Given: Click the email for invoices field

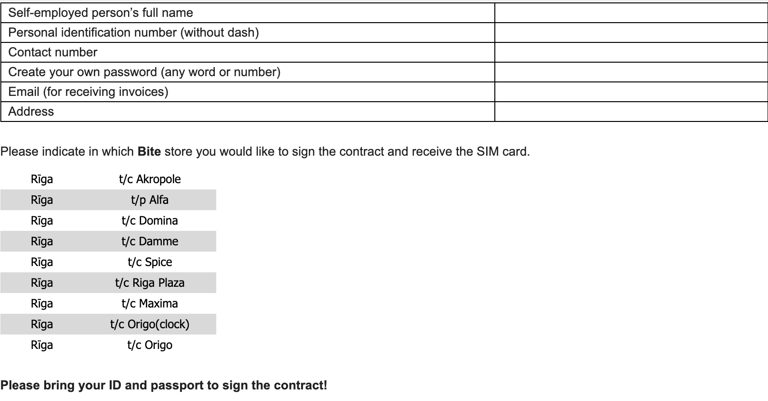Looking at the screenshot, I should click(x=631, y=92).
